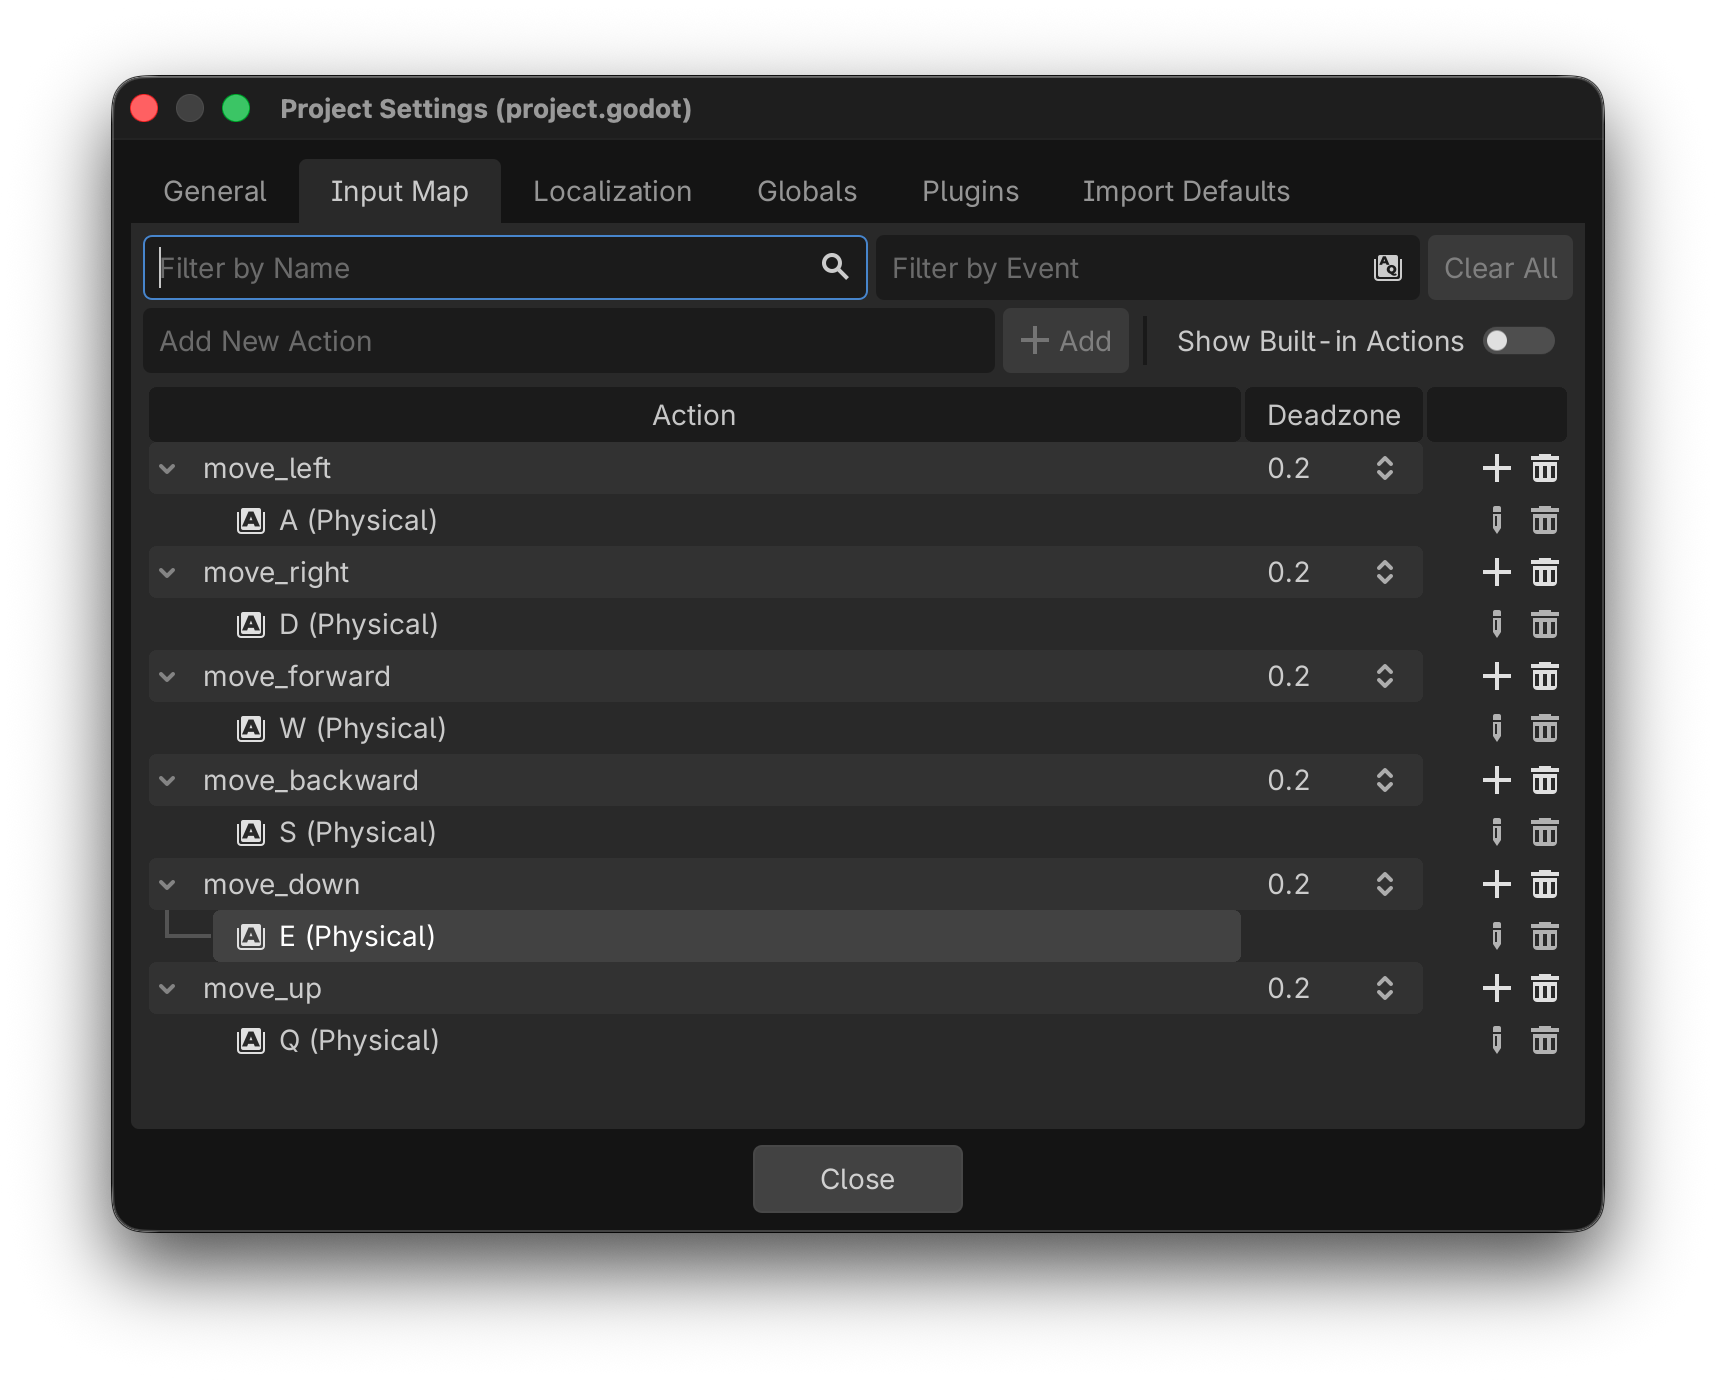Add an event to move_up action
The image size is (1716, 1380).
pos(1496,988)
